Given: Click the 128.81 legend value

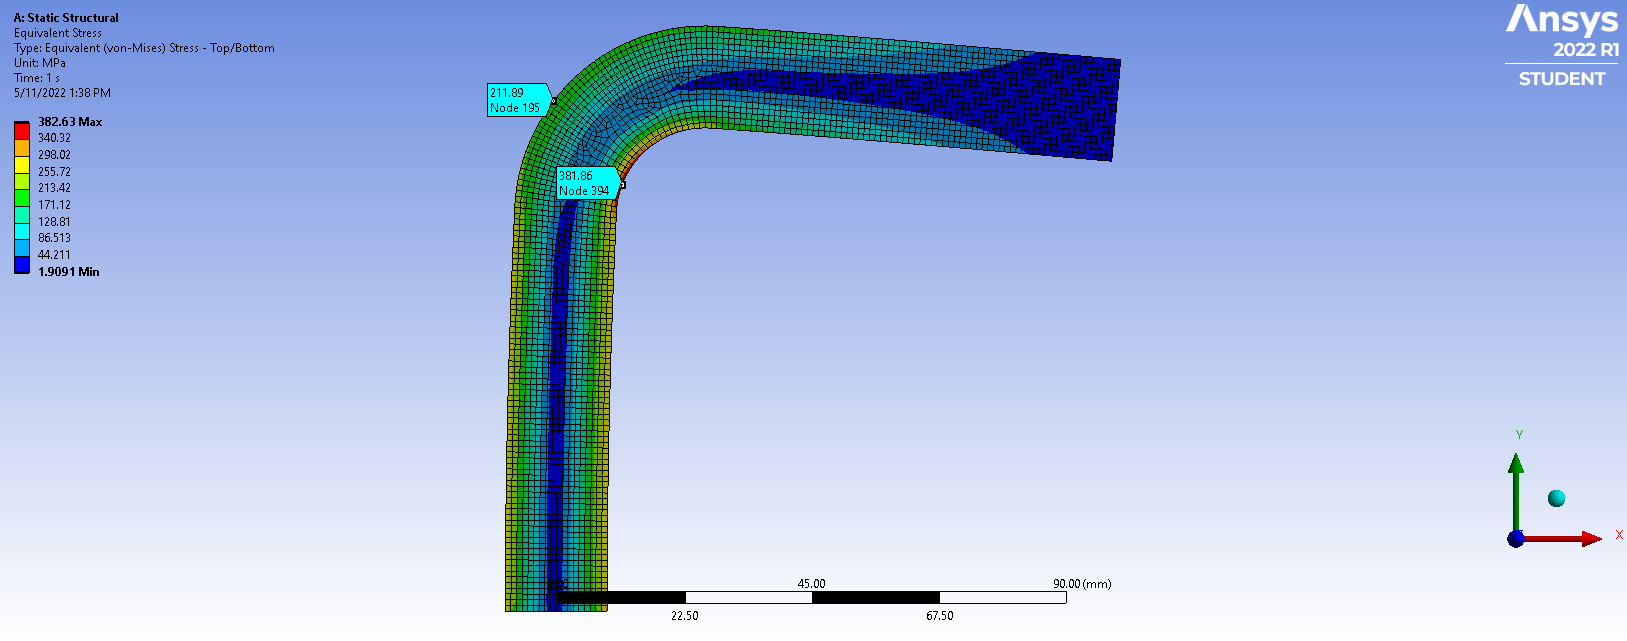Looking at the screenshot, I should point(54,222).
